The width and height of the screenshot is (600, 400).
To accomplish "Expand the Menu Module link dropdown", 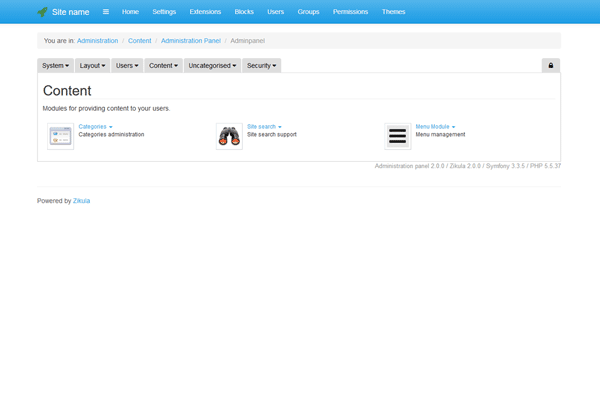I will point(453,127).
